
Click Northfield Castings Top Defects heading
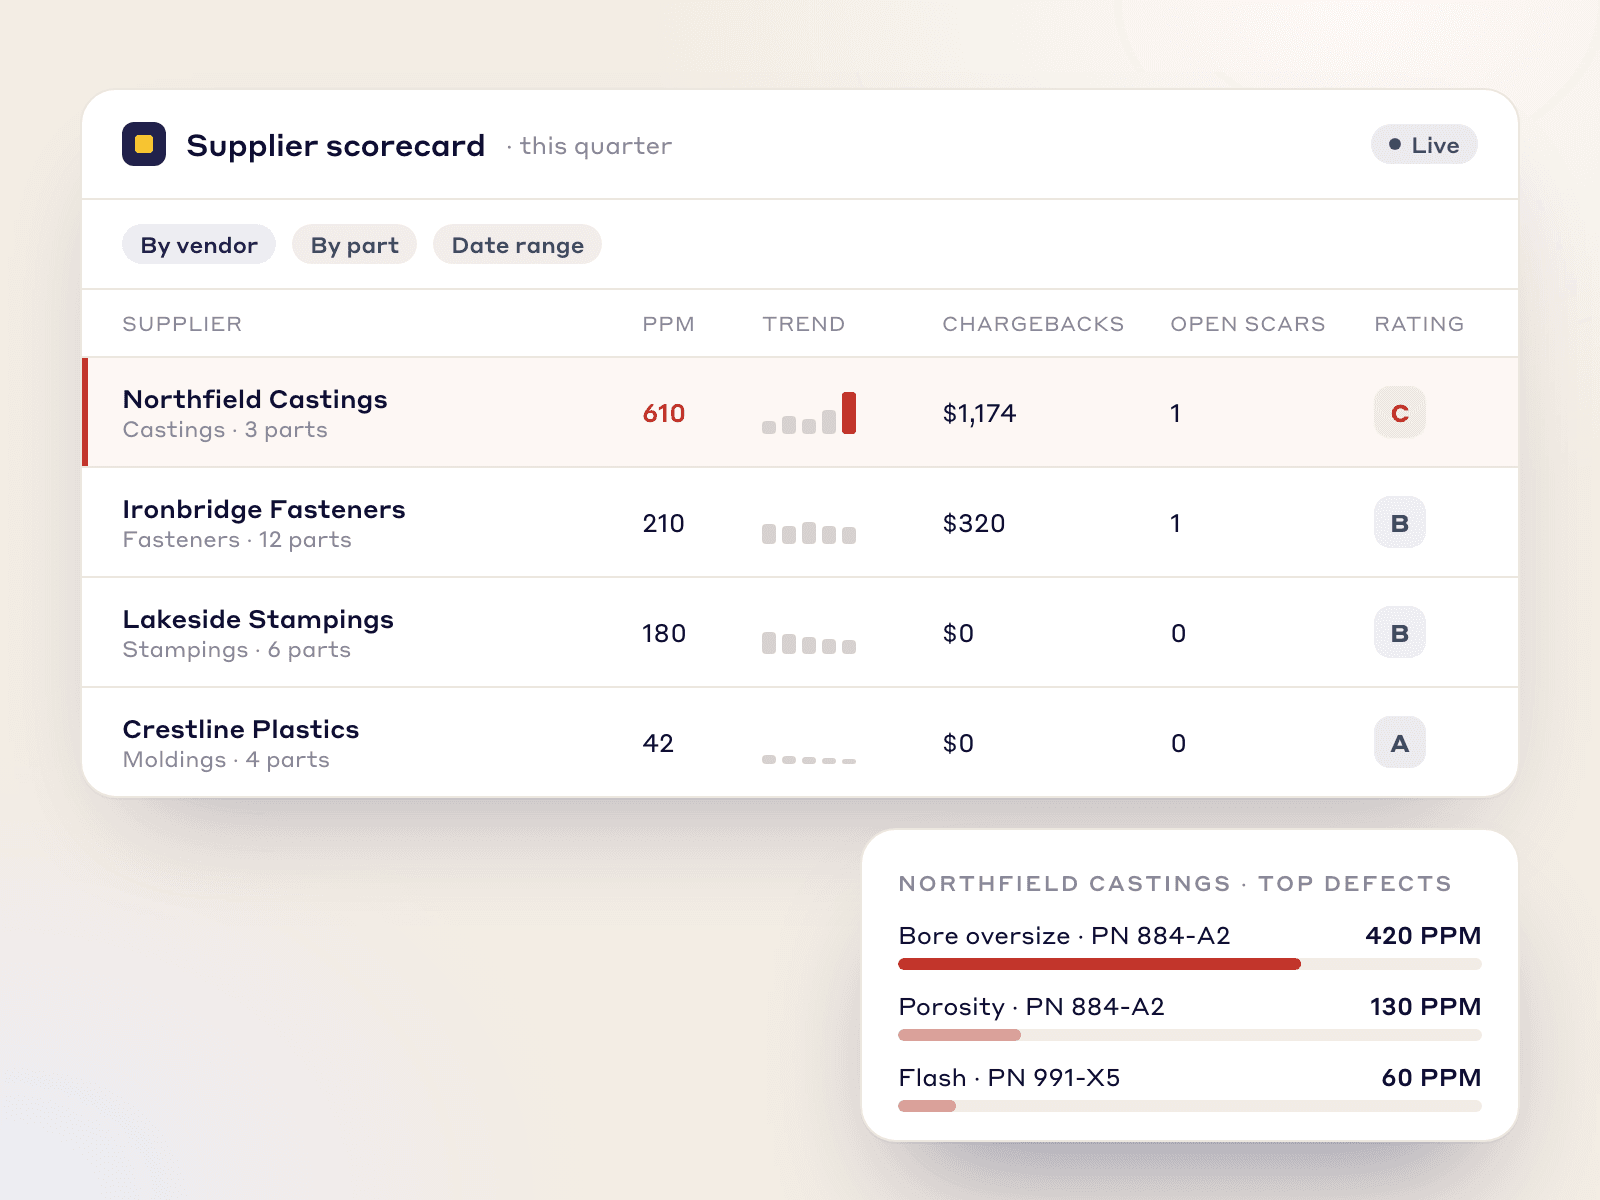(x=1175, y=884)
